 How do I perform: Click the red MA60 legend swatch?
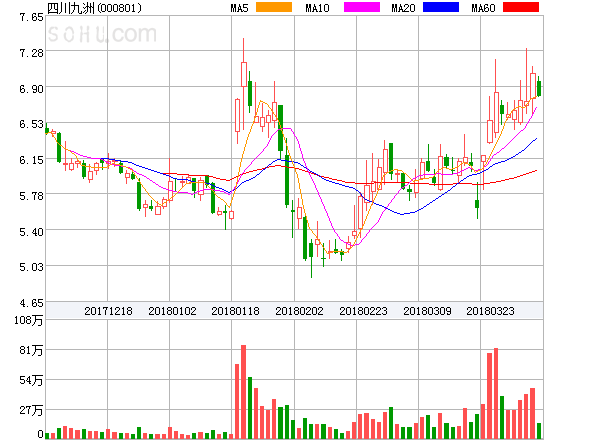click(521, 7)
